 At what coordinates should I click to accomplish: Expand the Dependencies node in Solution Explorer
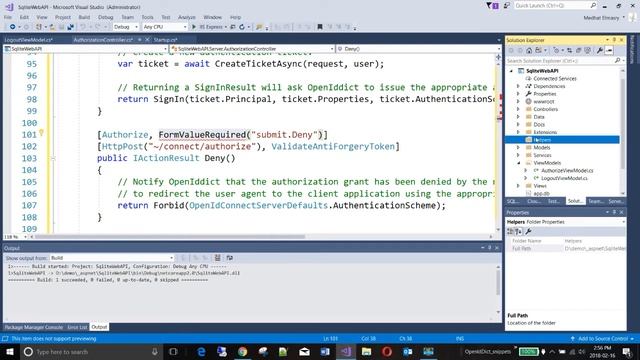pyautogui.click(x=518, y=86)
